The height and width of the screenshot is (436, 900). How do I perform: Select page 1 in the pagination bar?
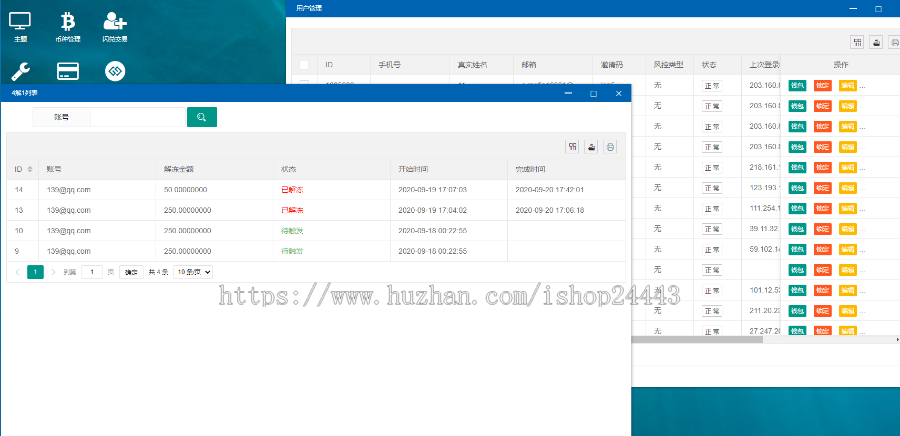point(36,272)
